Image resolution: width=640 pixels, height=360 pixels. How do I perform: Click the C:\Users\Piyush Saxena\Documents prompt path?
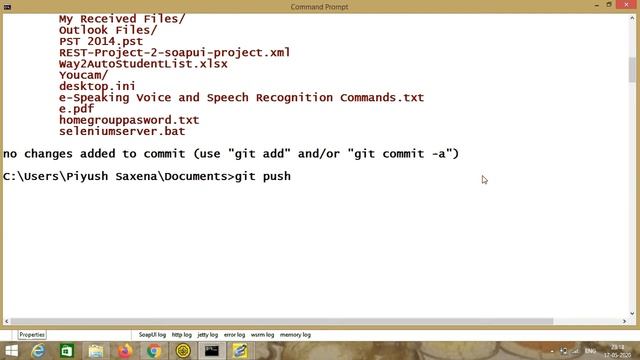[x=116, y=176]
